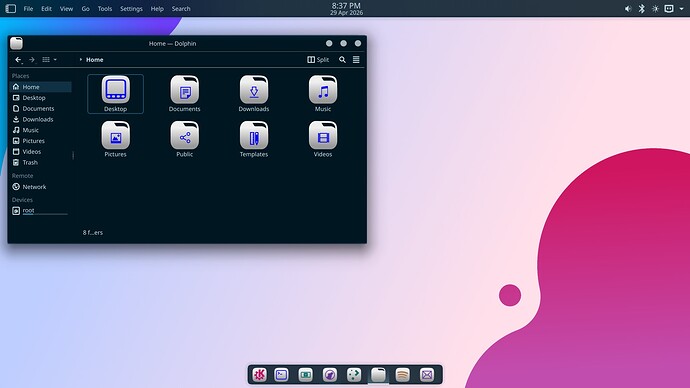Click the Home breadcrumb in location bar

[x=95, y=60]
